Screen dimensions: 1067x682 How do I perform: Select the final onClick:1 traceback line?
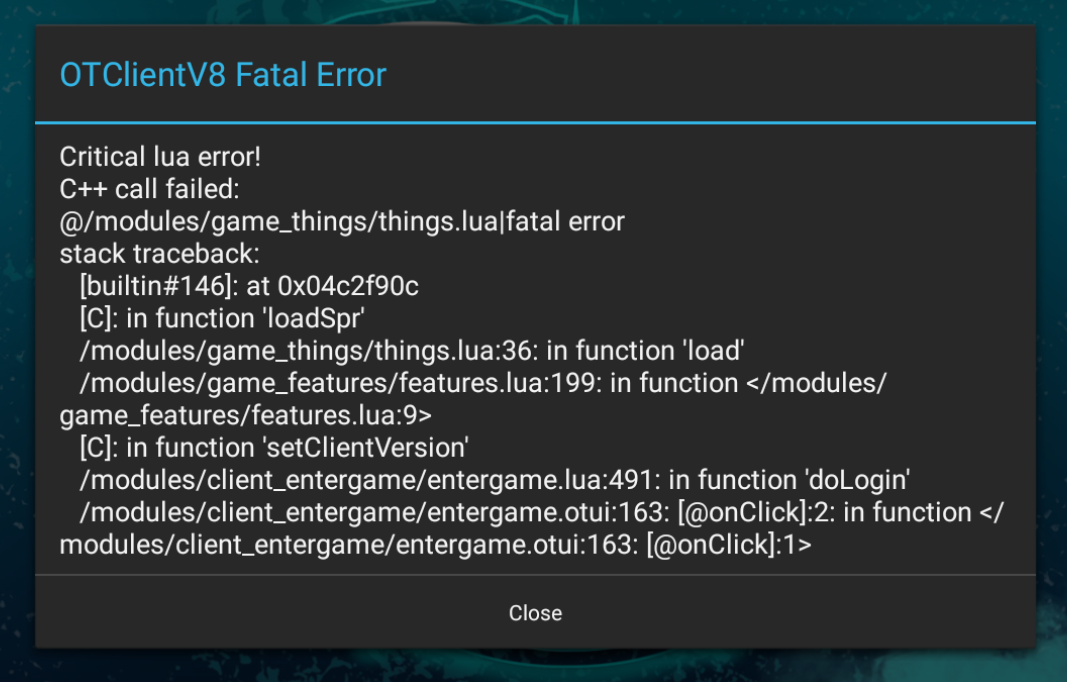tap(370, 545)
